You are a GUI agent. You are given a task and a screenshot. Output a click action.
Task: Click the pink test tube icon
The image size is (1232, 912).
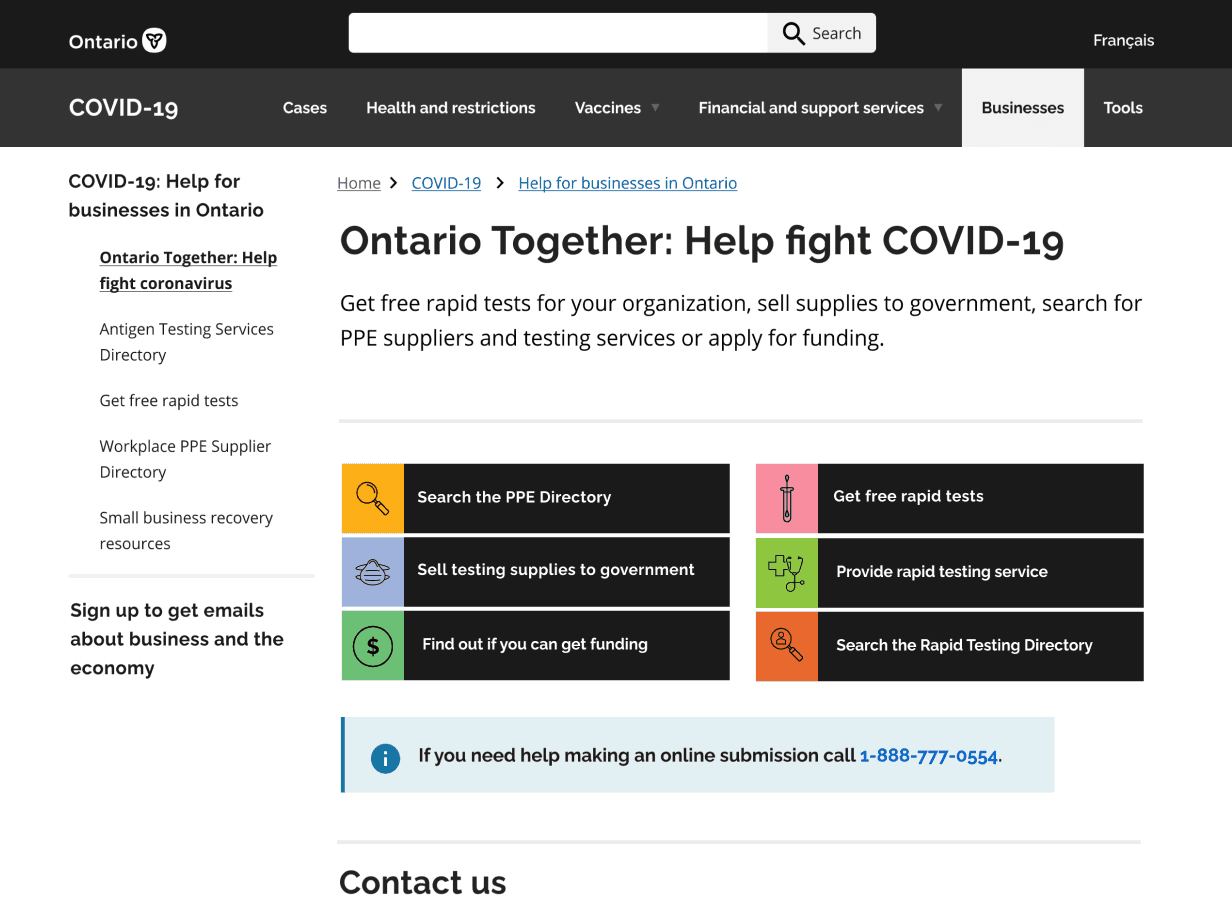coord(787,497)
